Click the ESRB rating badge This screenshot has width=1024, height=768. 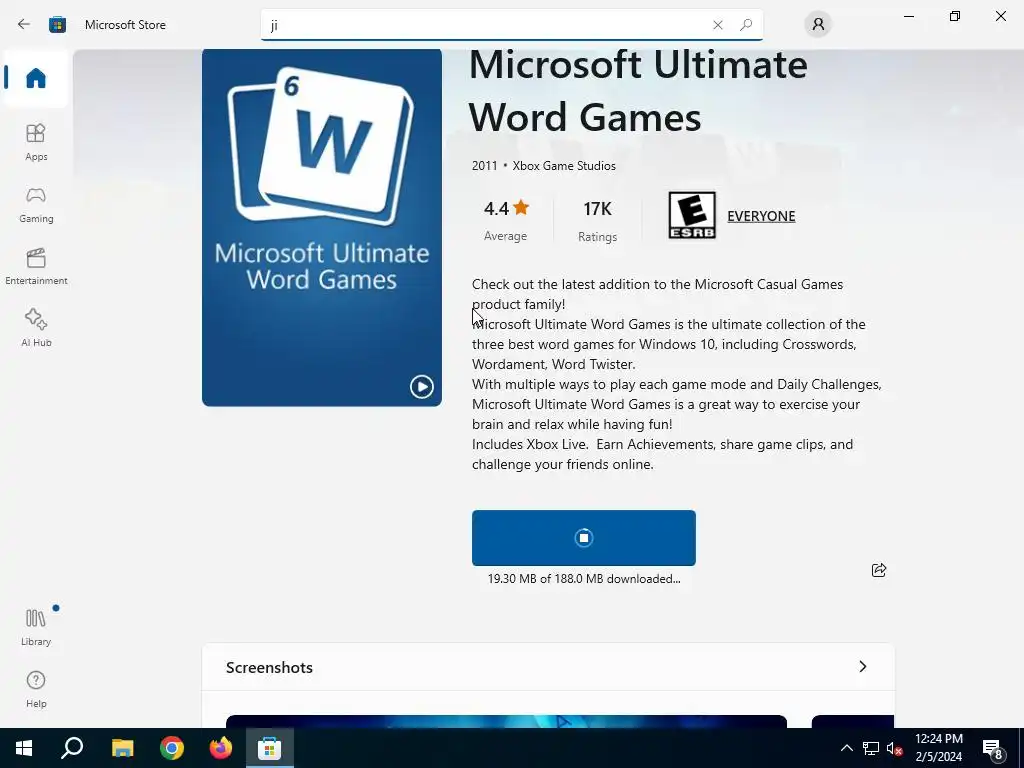coord(692,215)
